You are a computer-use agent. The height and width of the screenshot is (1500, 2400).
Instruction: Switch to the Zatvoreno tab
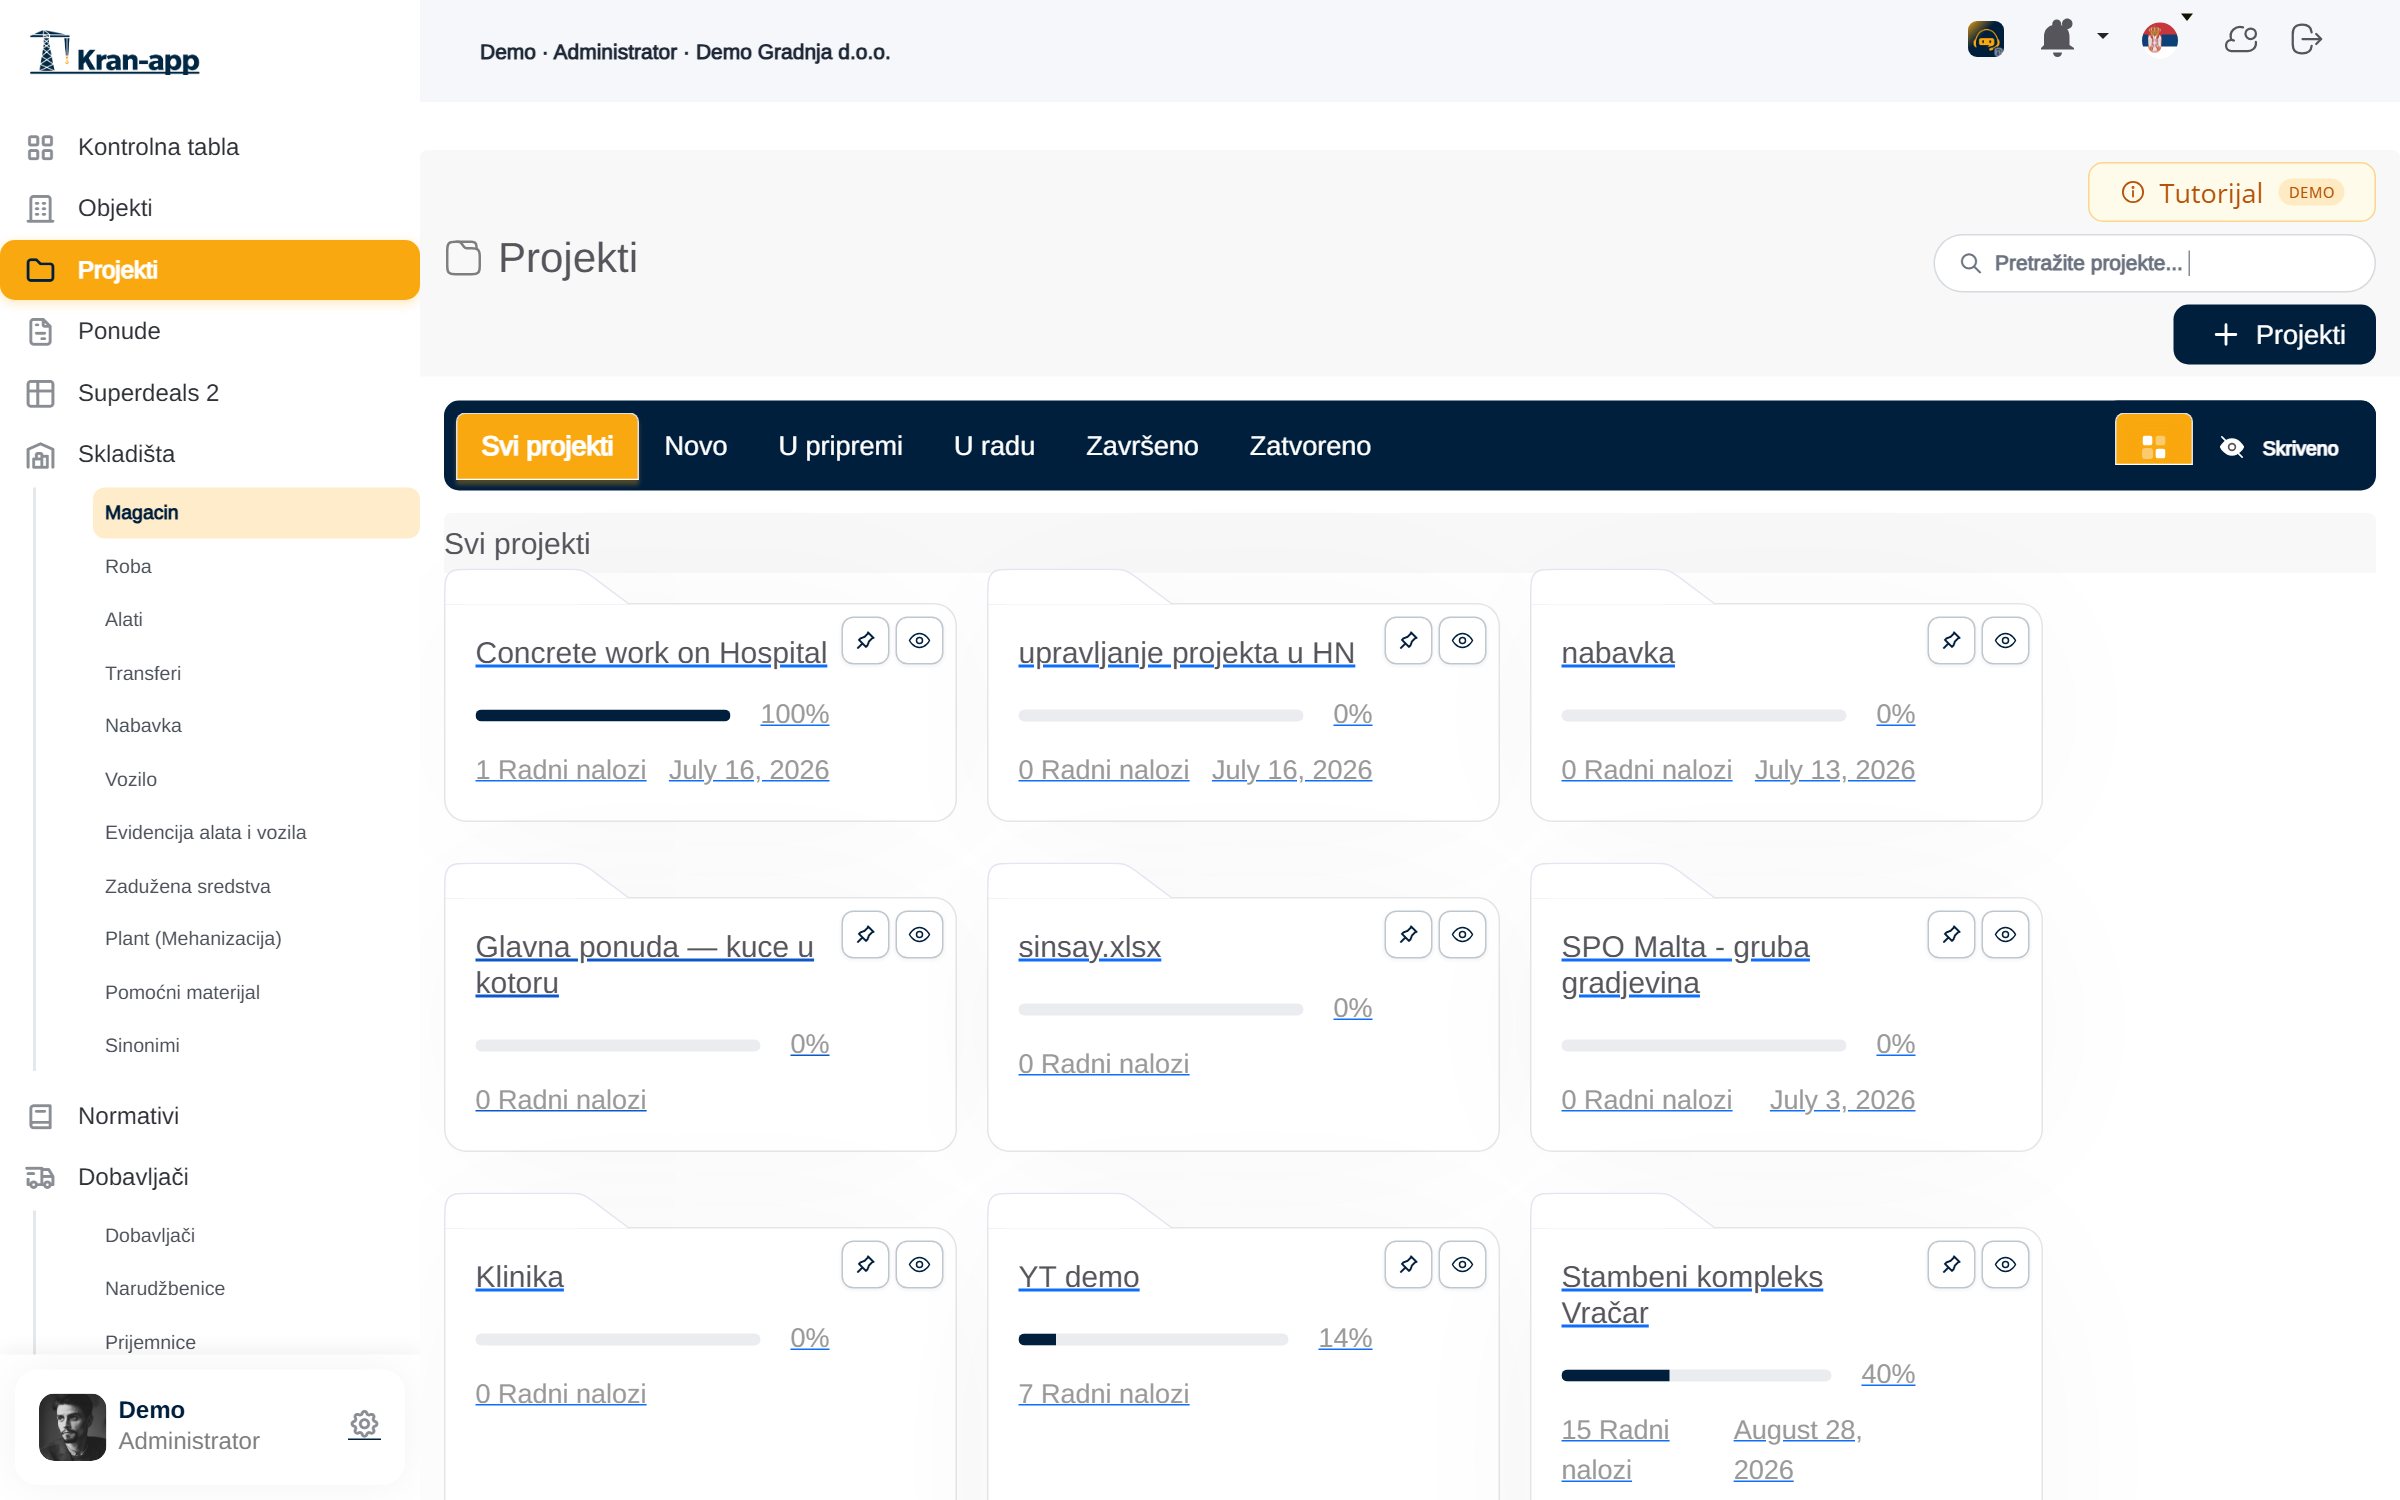pyautogui.click(x=1310, y=446)
